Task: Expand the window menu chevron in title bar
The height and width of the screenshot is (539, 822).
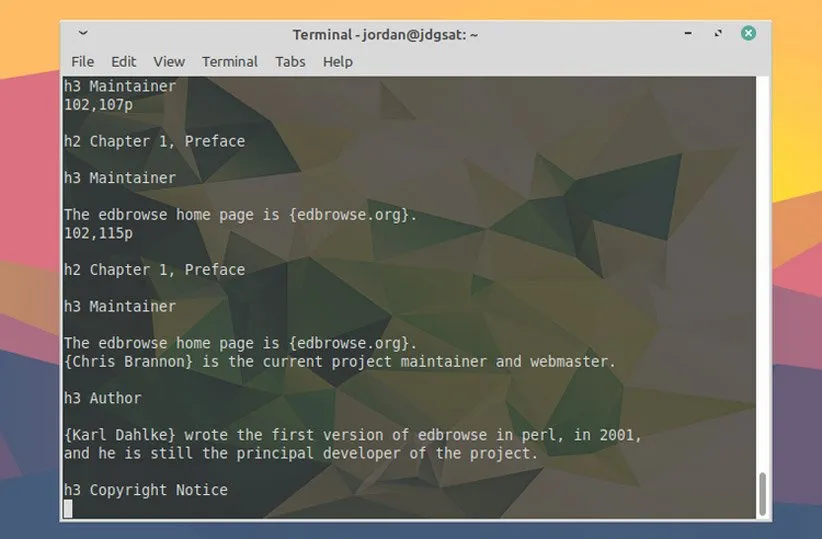Action: tap(83, 33)
